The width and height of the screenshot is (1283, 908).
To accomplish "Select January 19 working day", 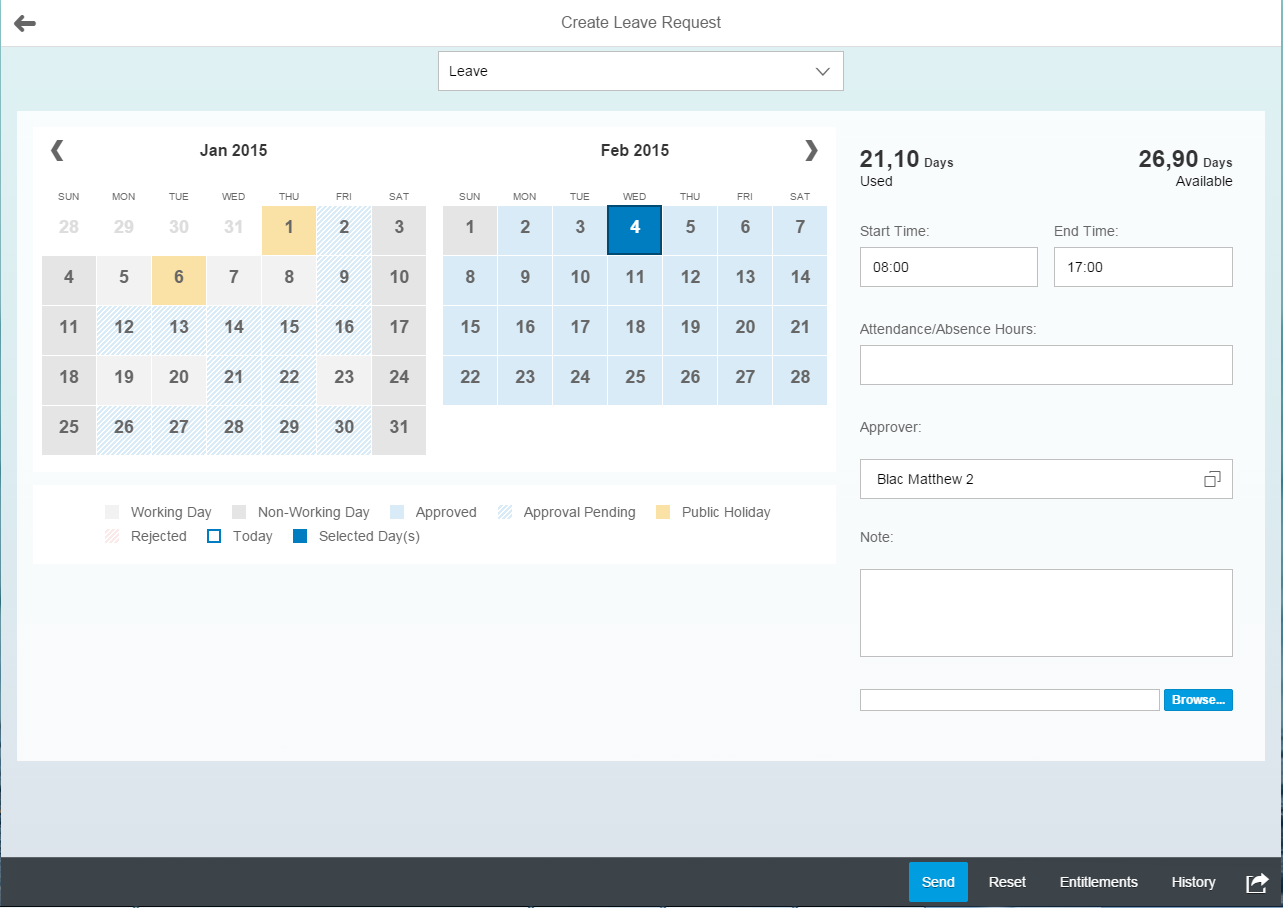I will 124,380.
